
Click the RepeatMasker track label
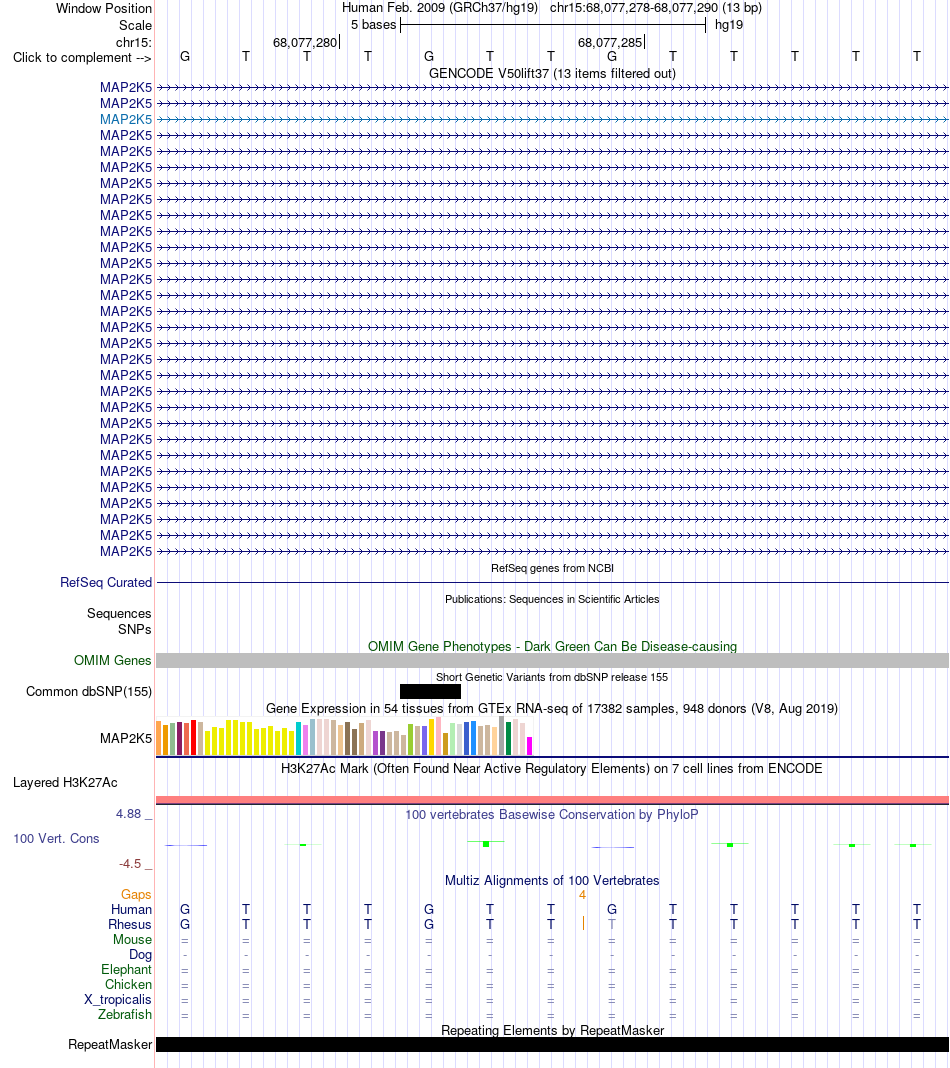110,1044
